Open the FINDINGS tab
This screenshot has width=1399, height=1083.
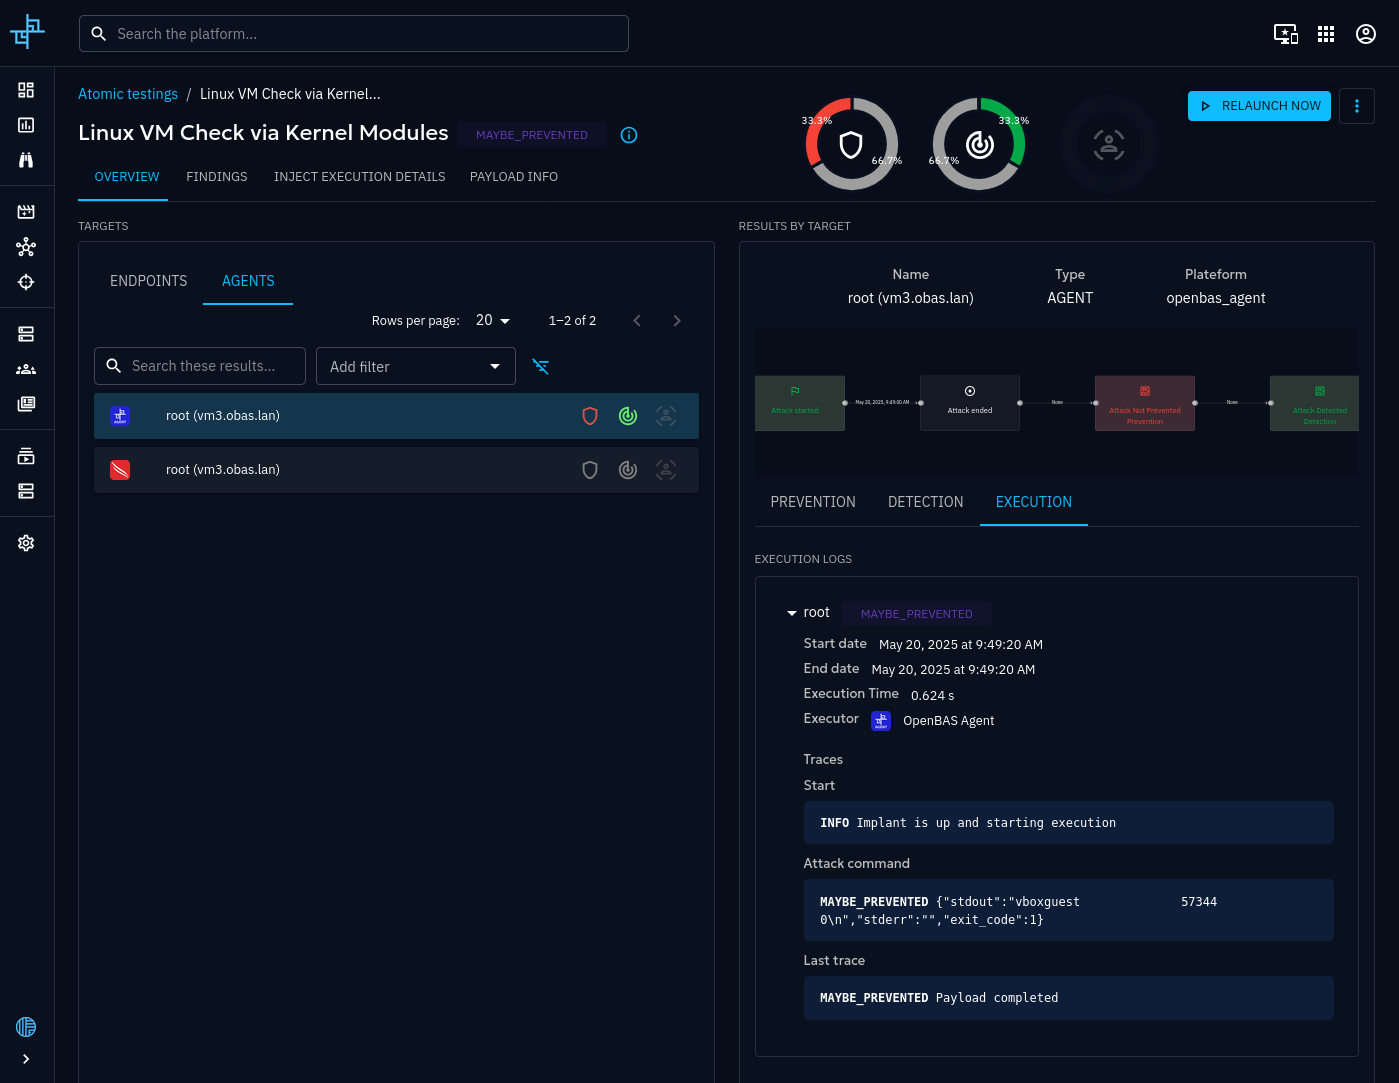point(216,177)
